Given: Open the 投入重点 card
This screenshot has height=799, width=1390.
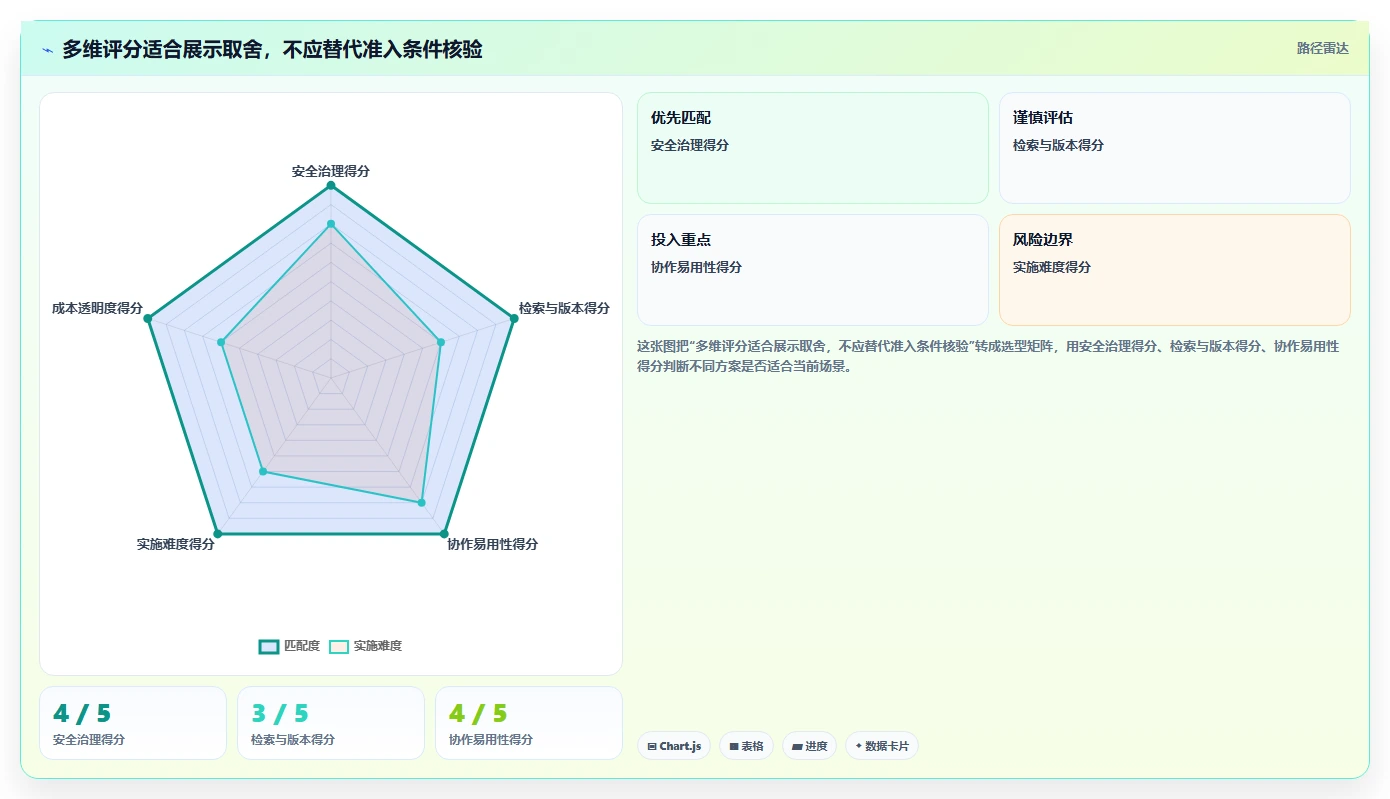Looking at the screenshot, I should (813, 270).
